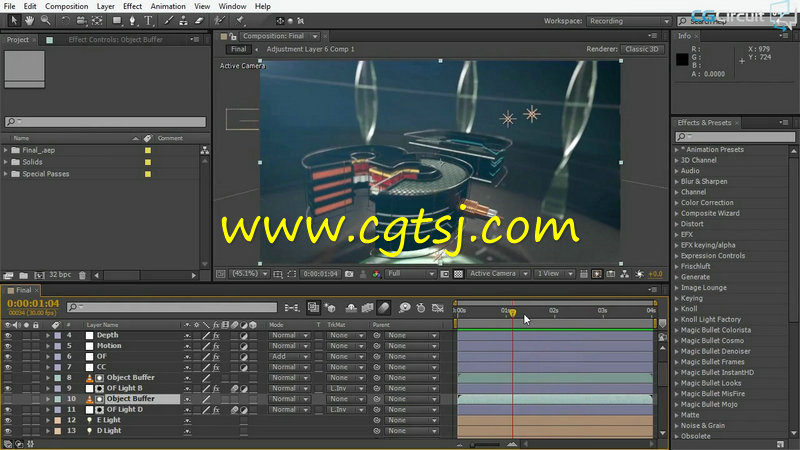Image resolution: width=800 pixels, height=450 pixels.
Task: Toggle transparency grid in viewer
Action: point(458,274)
